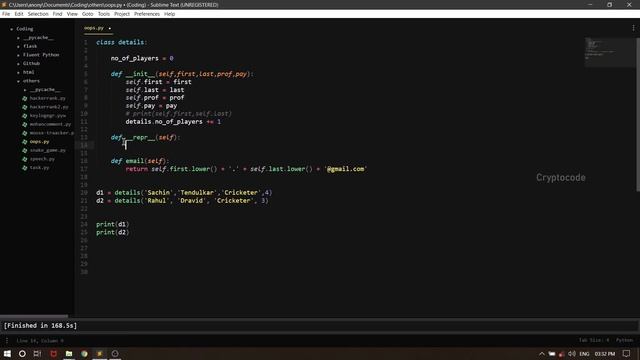Click the d1 = details('Sachin'...) line
This screenshot has height=360, width=640.
click(184, 193)
